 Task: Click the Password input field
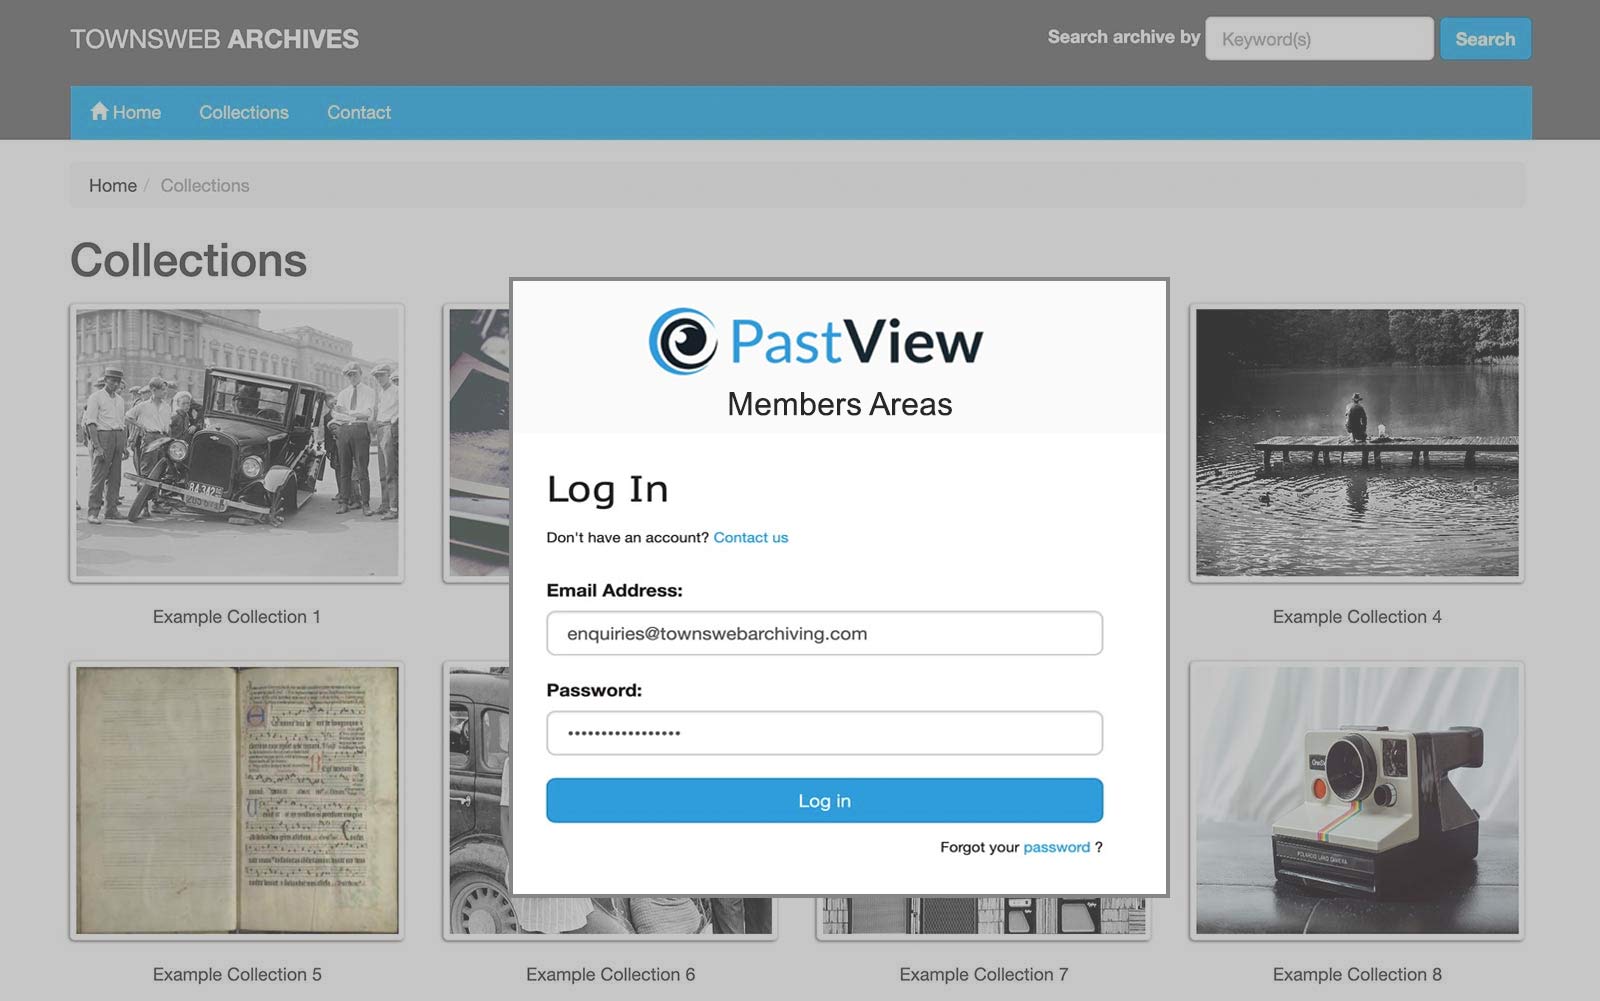coord(824,733)
